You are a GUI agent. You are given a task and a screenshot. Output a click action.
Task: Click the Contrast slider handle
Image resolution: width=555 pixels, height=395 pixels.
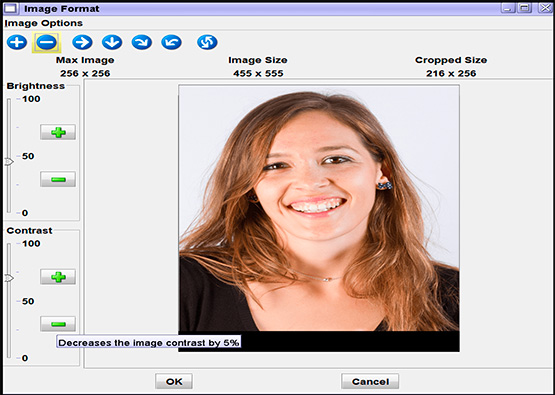tap(9, 279)
